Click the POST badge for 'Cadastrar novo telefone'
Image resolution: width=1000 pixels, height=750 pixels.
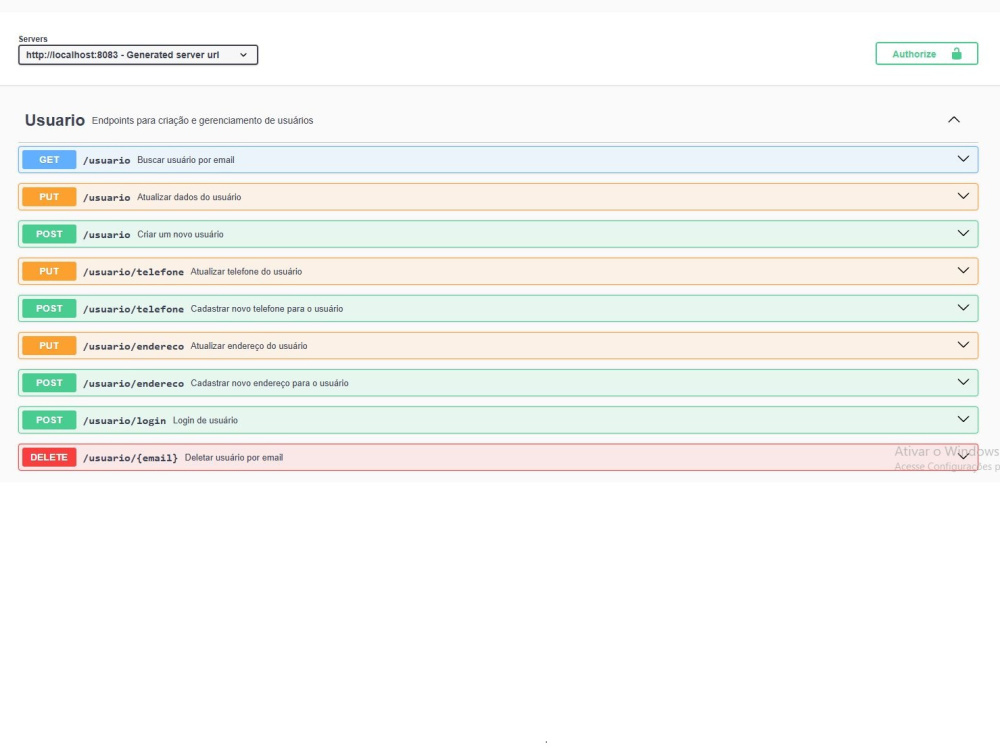point(49,308)
